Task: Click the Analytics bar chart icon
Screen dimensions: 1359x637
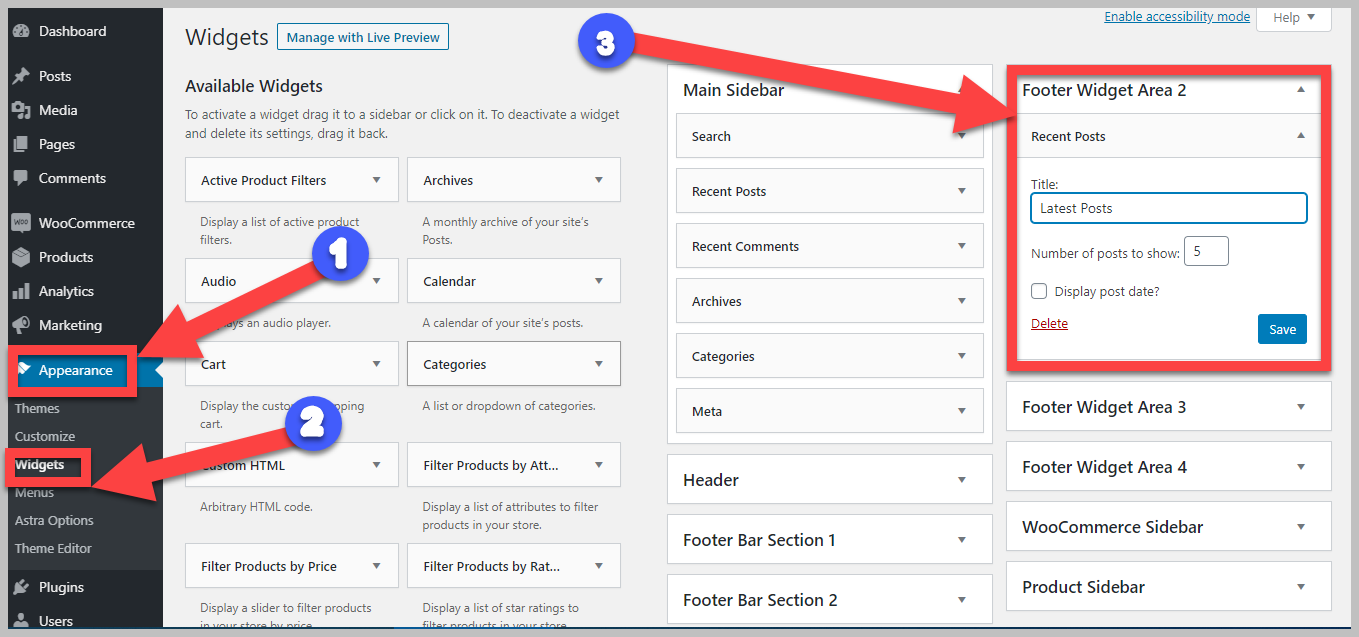Action: point(21,291)
